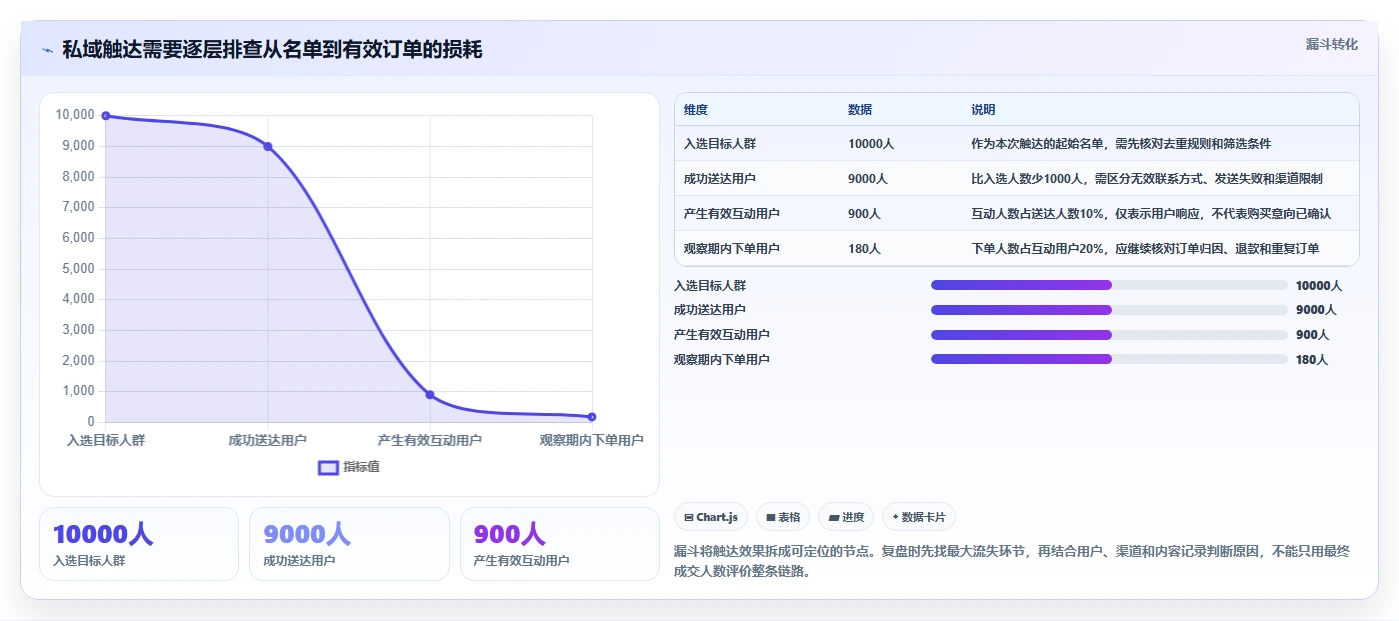1399x621 pixels.
Task: Click x-axis label 成功送达用户
Action: (268, 440)
